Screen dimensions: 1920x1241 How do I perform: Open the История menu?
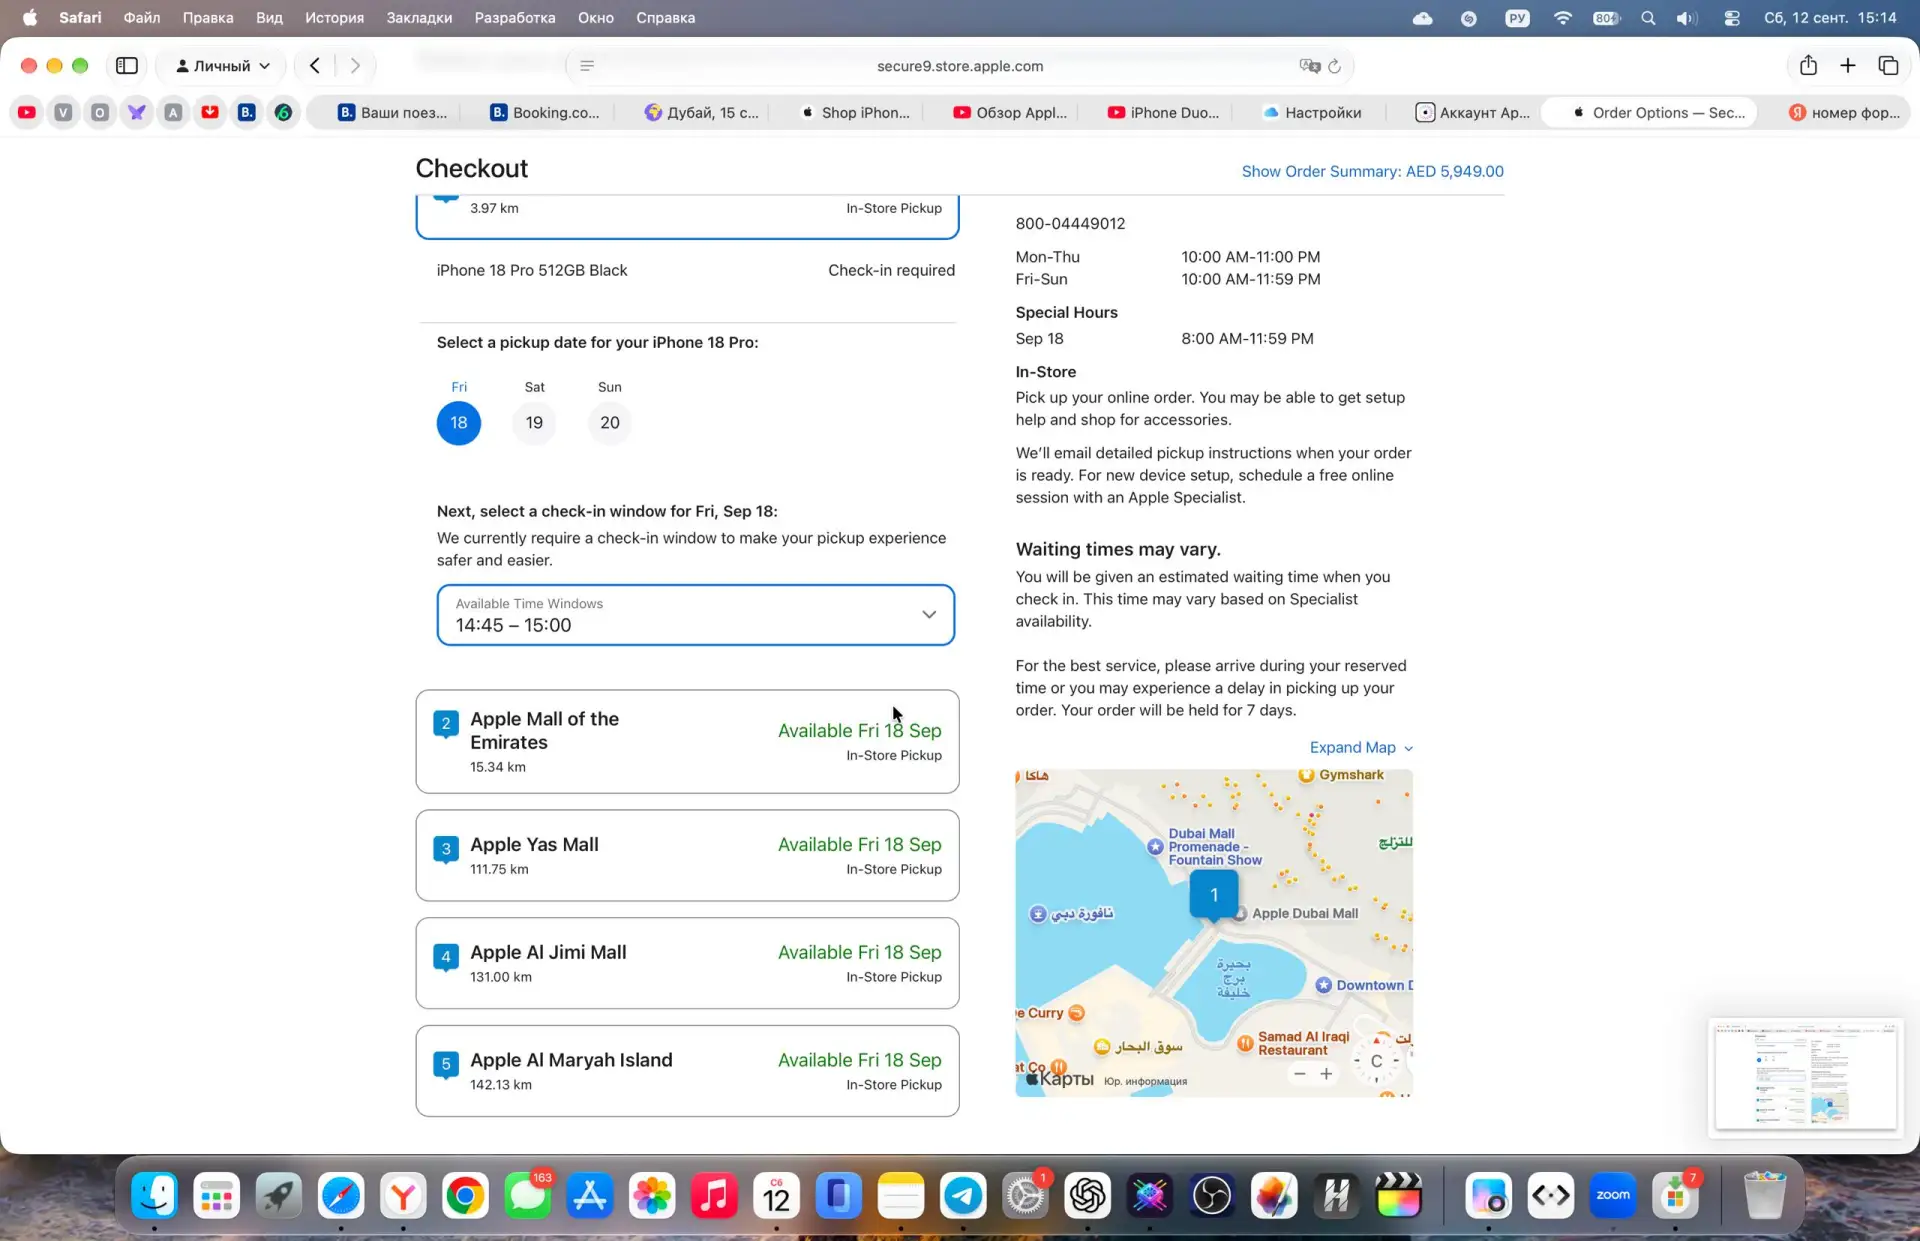click(x=334, y=18)
